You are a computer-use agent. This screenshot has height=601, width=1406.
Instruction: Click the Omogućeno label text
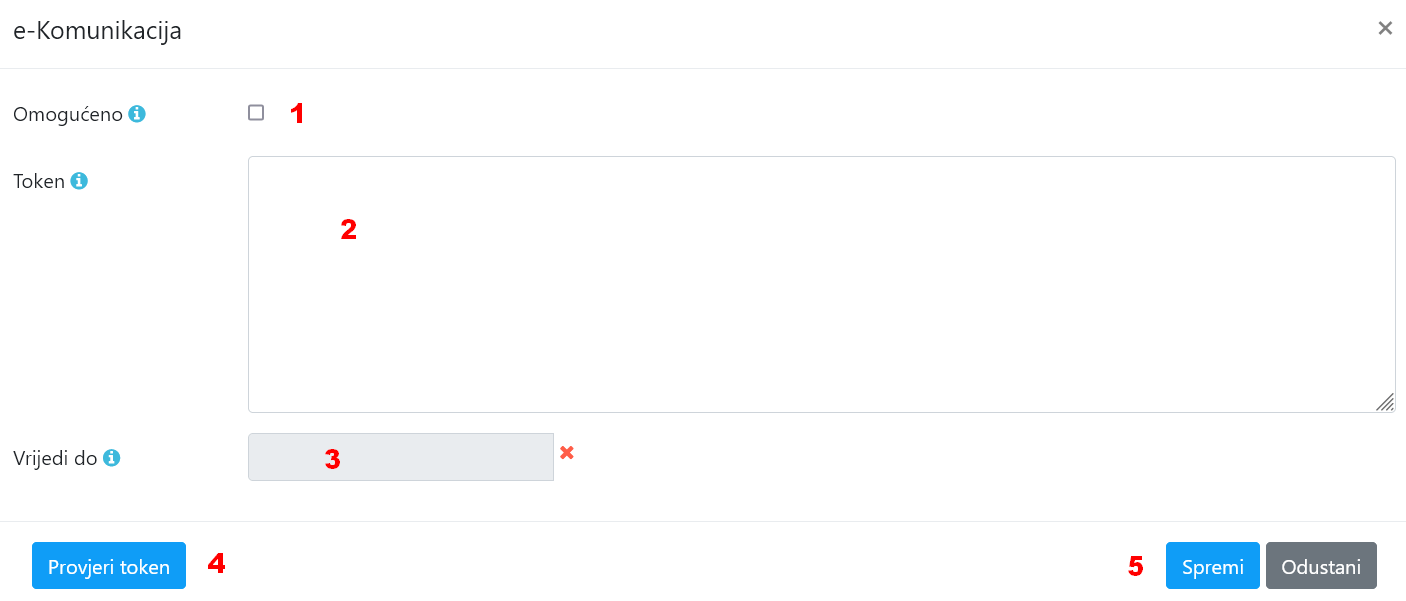pyautogui.click(x=67, y=115)
